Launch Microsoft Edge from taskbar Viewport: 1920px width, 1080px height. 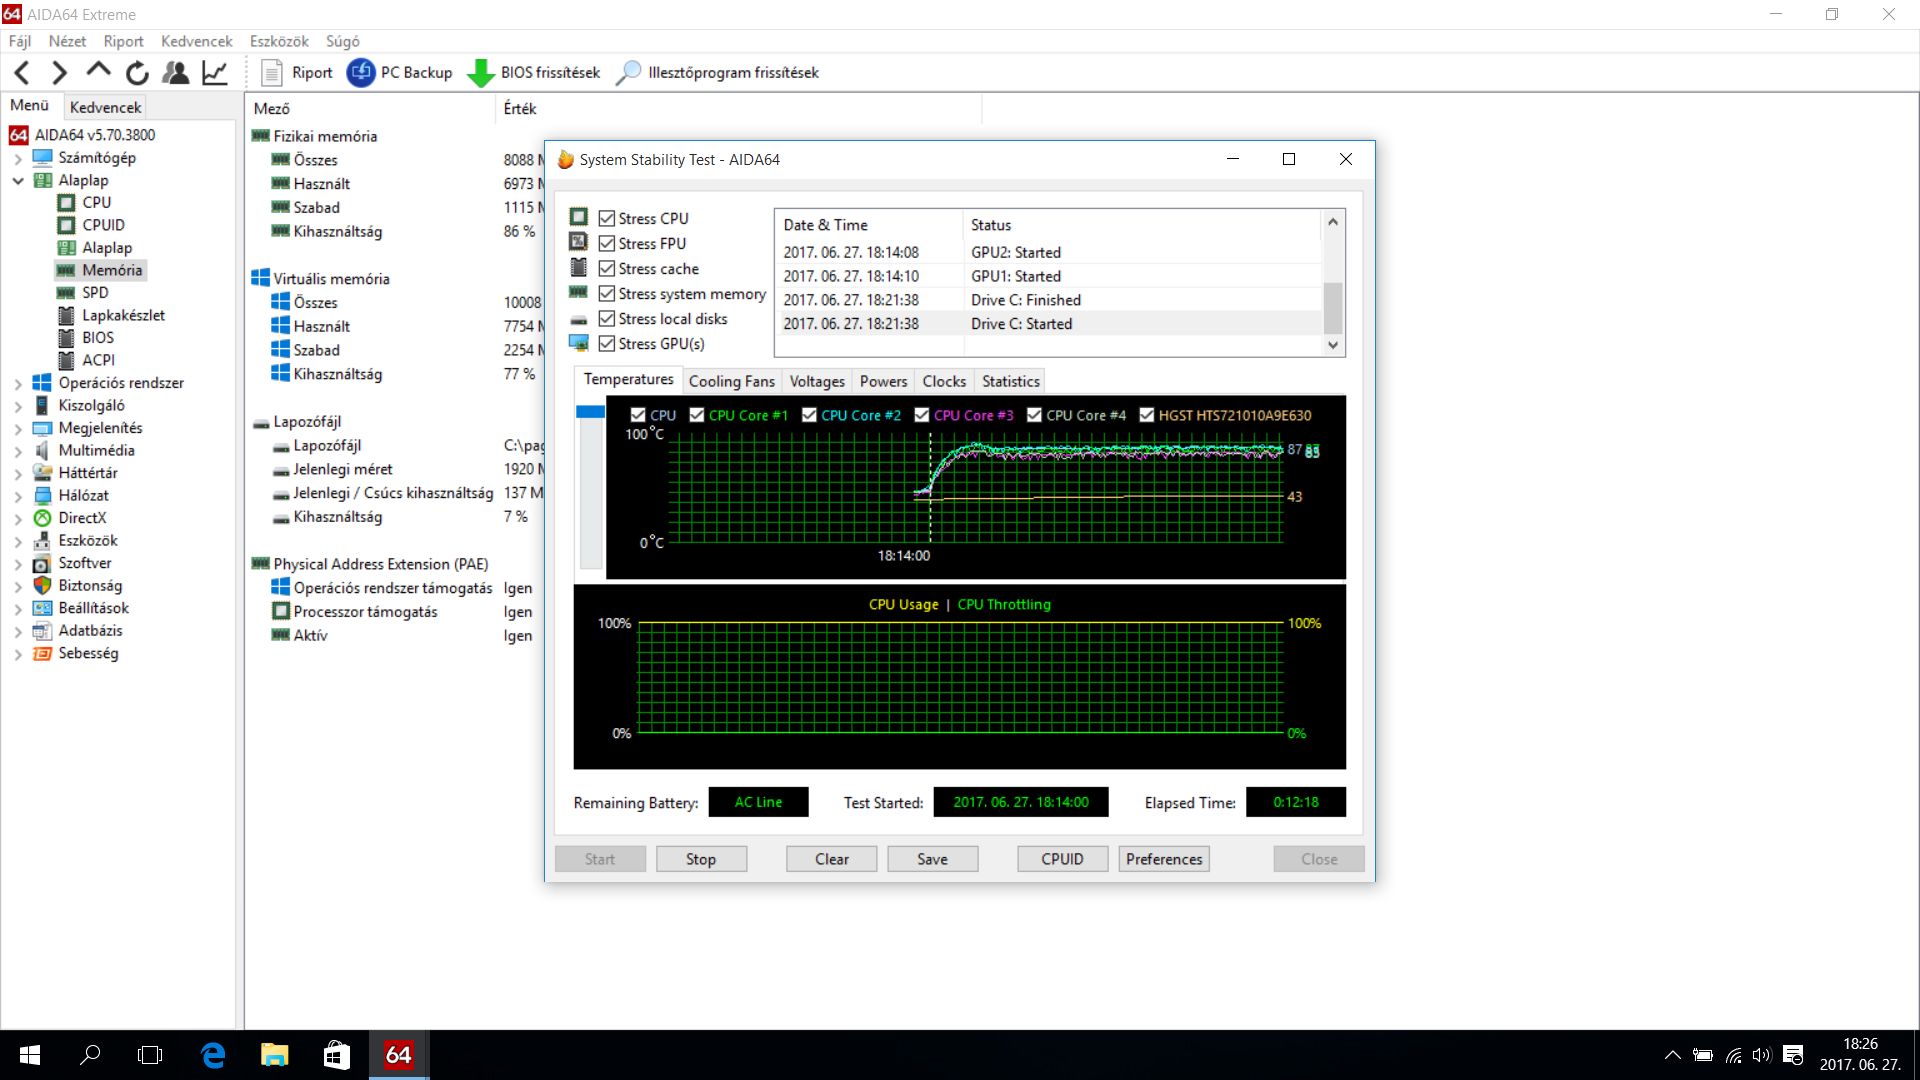coord(213,1055)
